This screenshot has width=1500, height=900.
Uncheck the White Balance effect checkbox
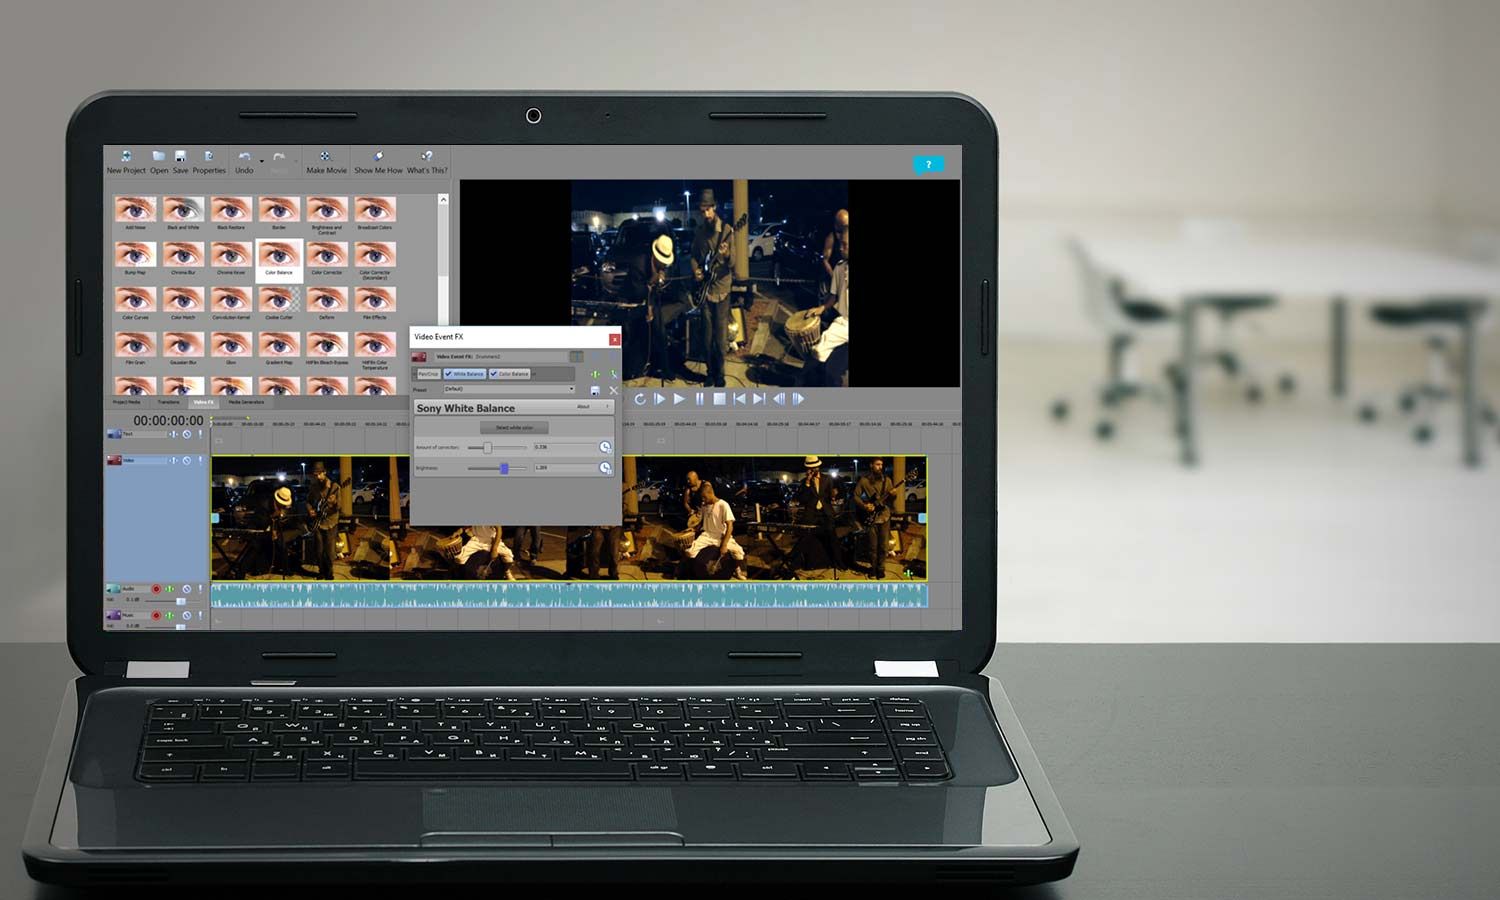click(449, 374)
